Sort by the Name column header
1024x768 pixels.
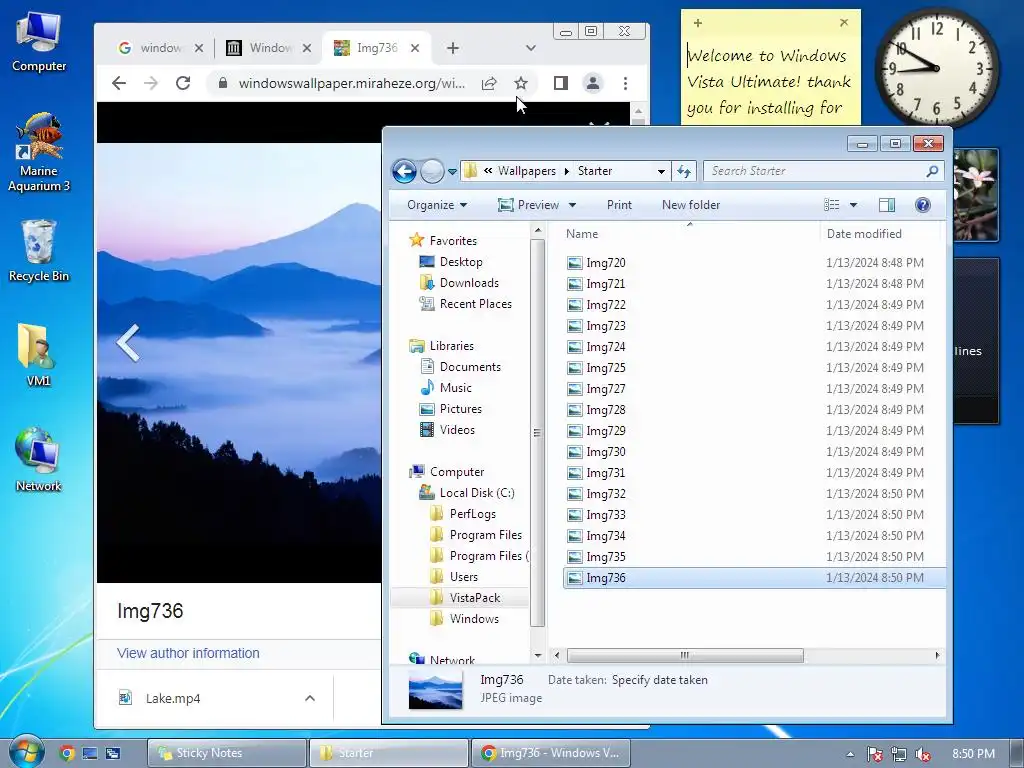point(686,234)
